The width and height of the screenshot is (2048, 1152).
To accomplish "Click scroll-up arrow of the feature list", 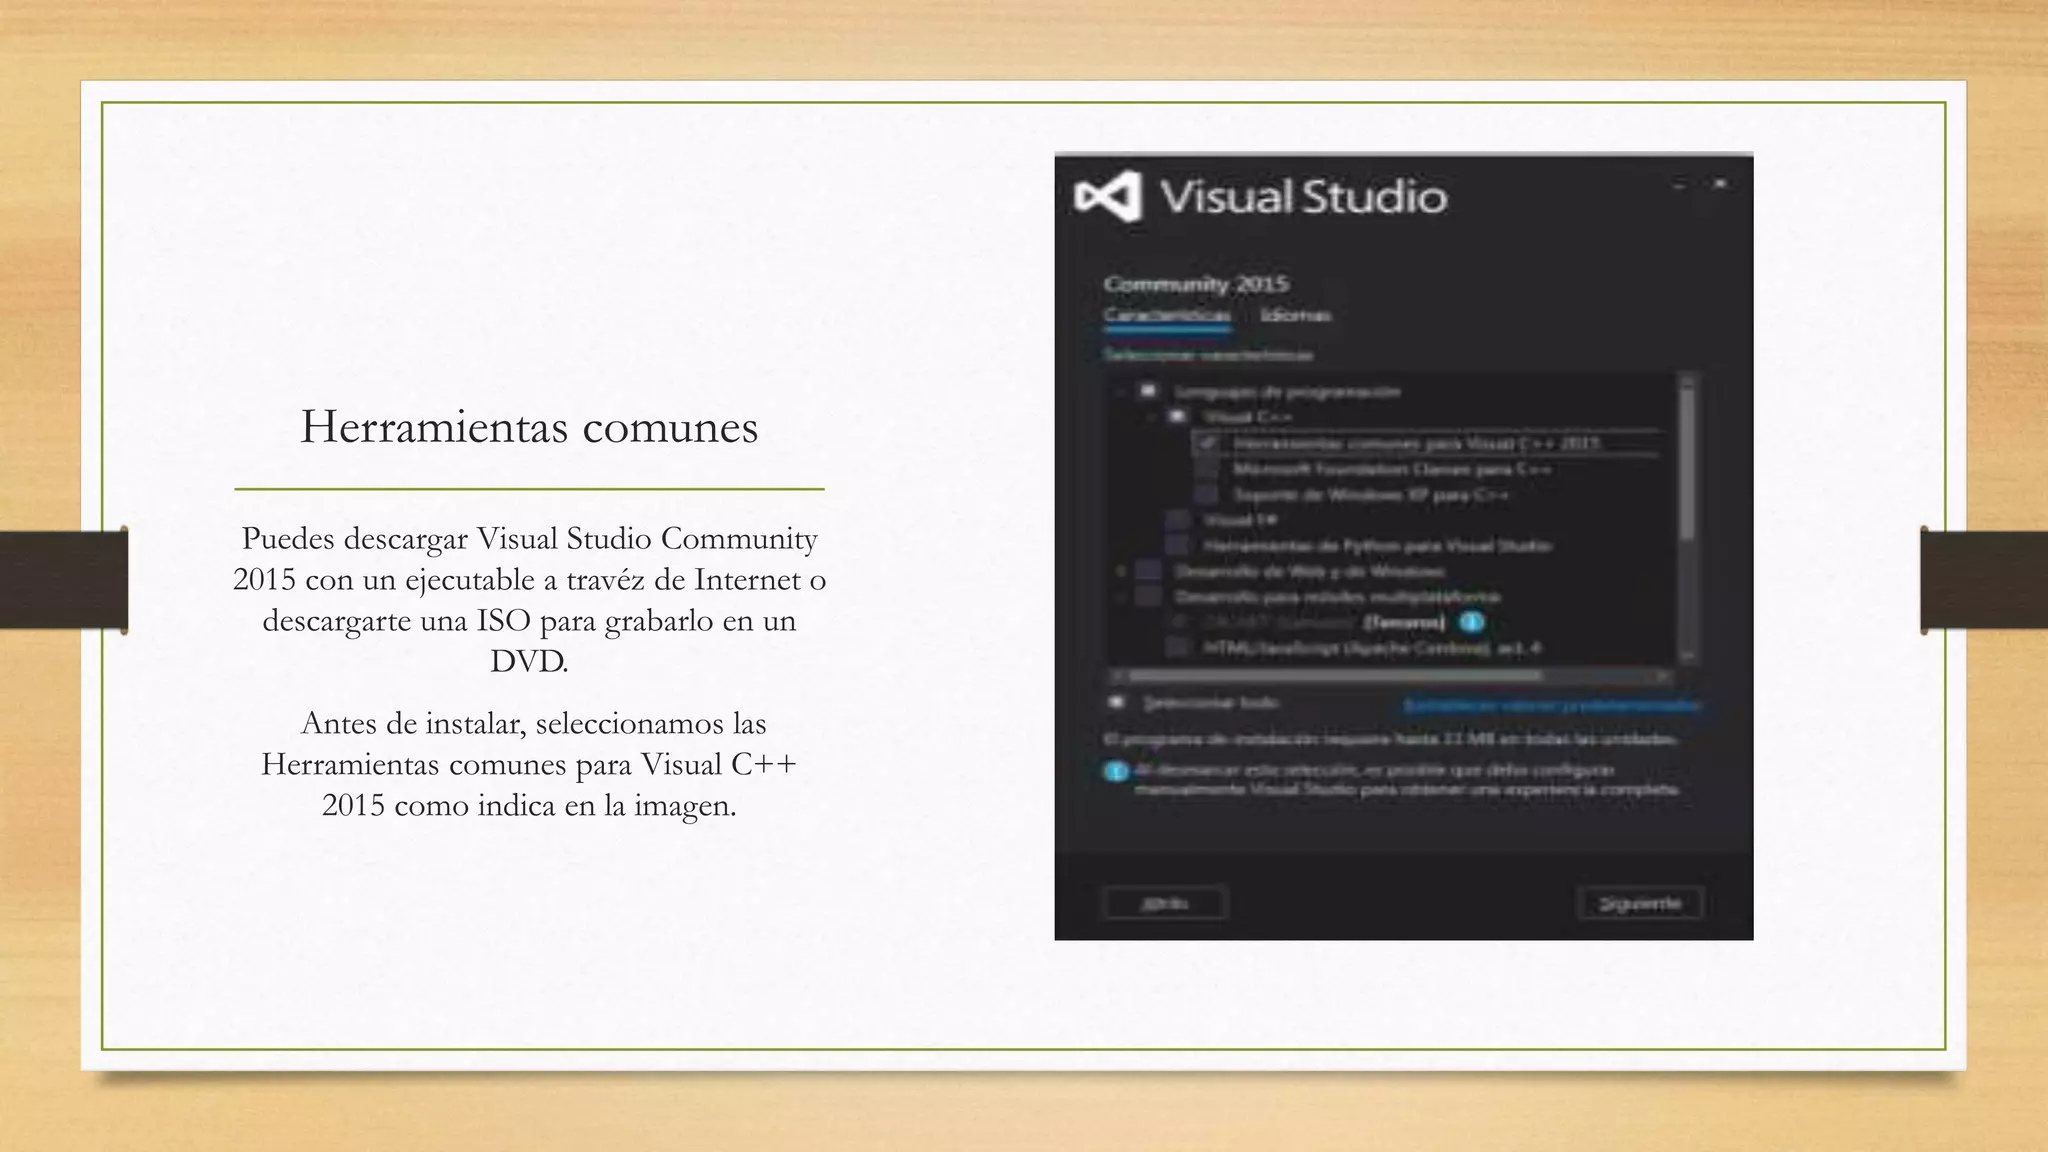I will 1688,380.
